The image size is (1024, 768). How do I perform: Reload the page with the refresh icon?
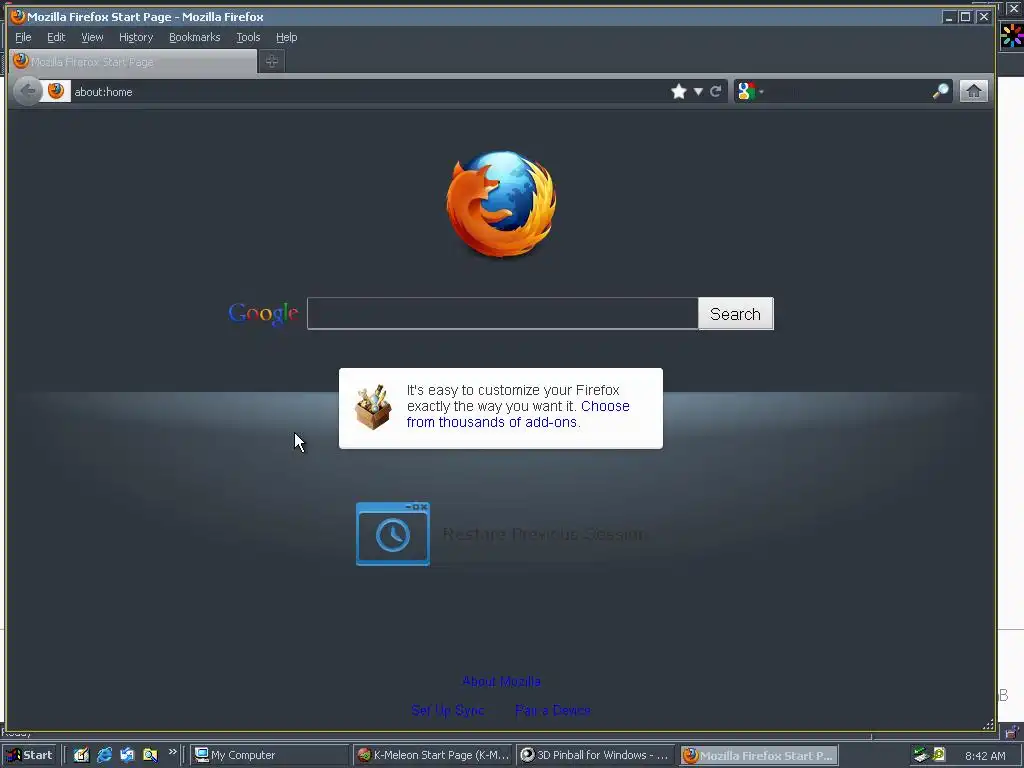[x=716, y=91]
